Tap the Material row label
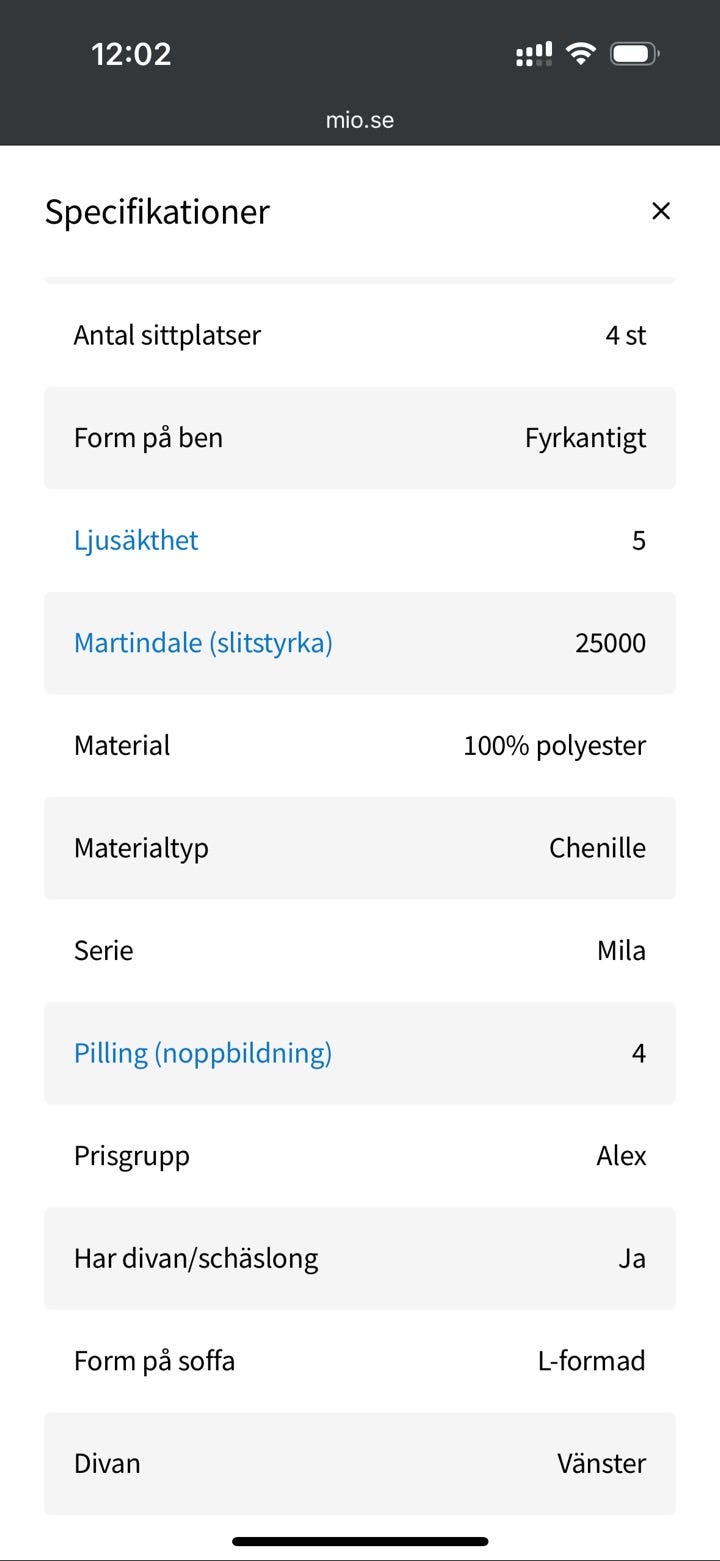Screen dimensions: 720x1561 (122, 745)
